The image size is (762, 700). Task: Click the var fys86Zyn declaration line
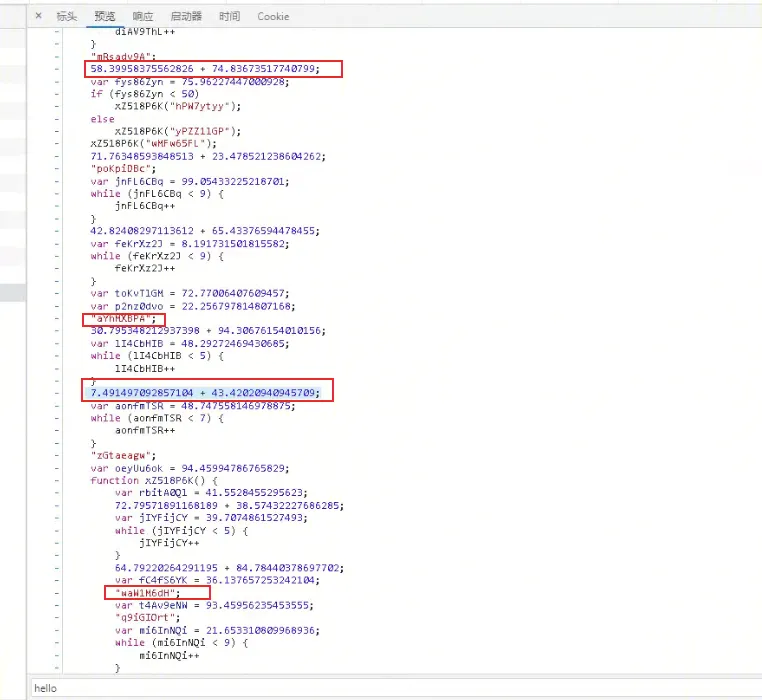pos(202,82)
